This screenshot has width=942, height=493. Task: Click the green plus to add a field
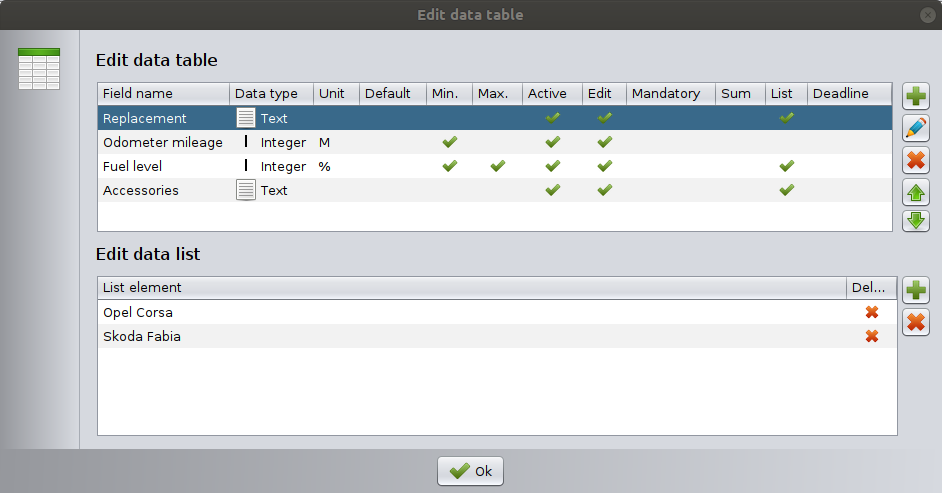click(x=915, y=97)
